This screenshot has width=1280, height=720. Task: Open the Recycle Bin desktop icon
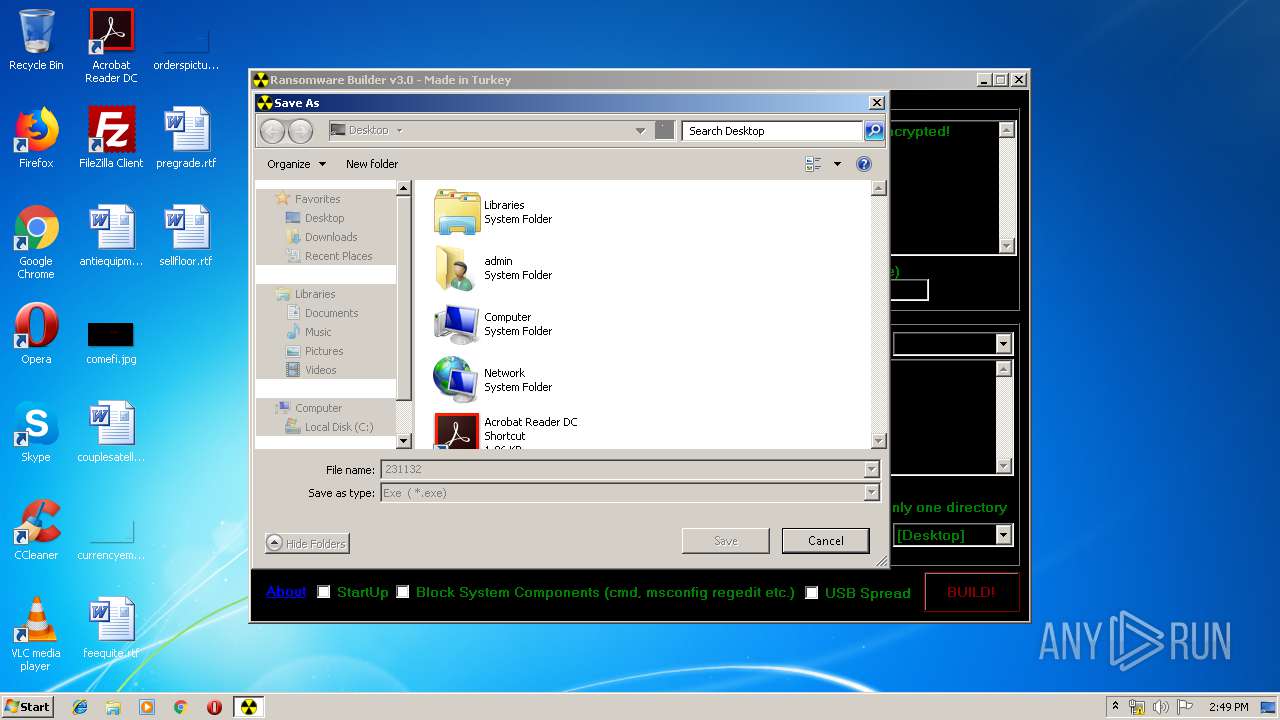pos(36,40)
